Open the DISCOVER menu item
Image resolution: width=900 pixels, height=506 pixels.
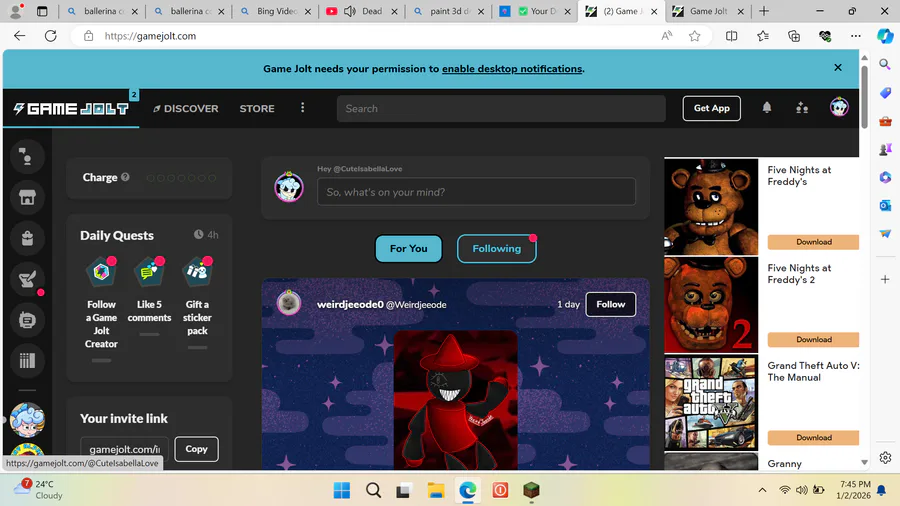(x=185, y=108)
